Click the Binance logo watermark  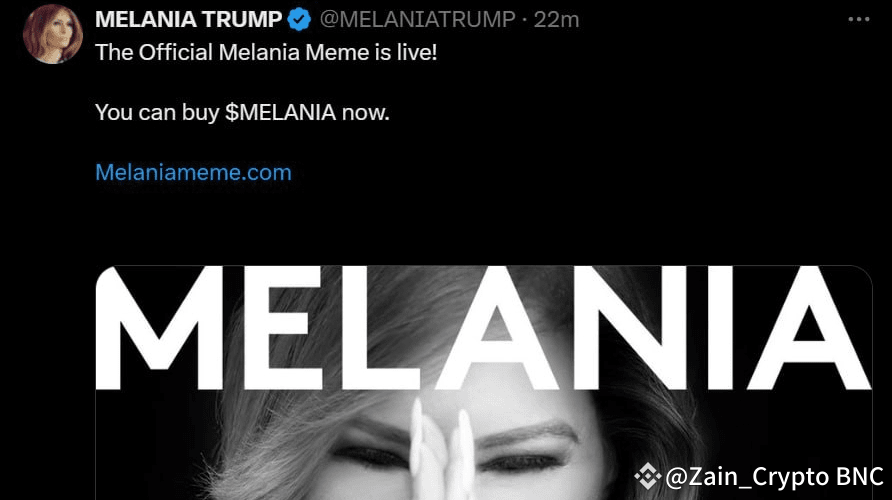click(x=647, y=476)
